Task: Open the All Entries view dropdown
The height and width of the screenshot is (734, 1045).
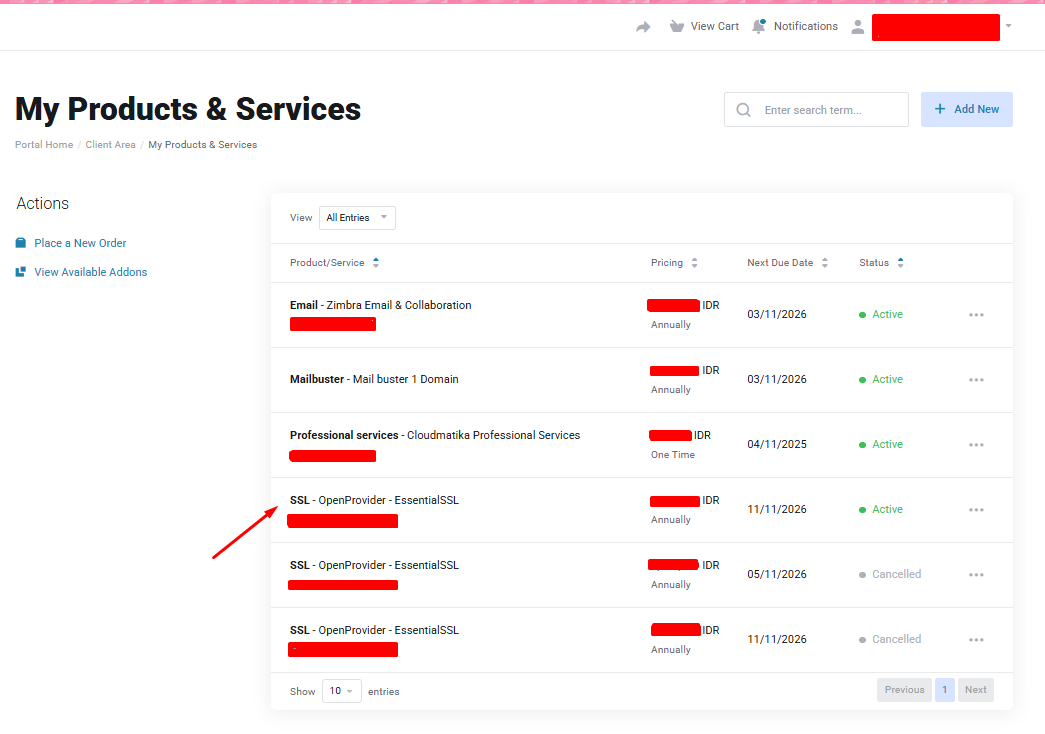Action: (x=357, y=218)
